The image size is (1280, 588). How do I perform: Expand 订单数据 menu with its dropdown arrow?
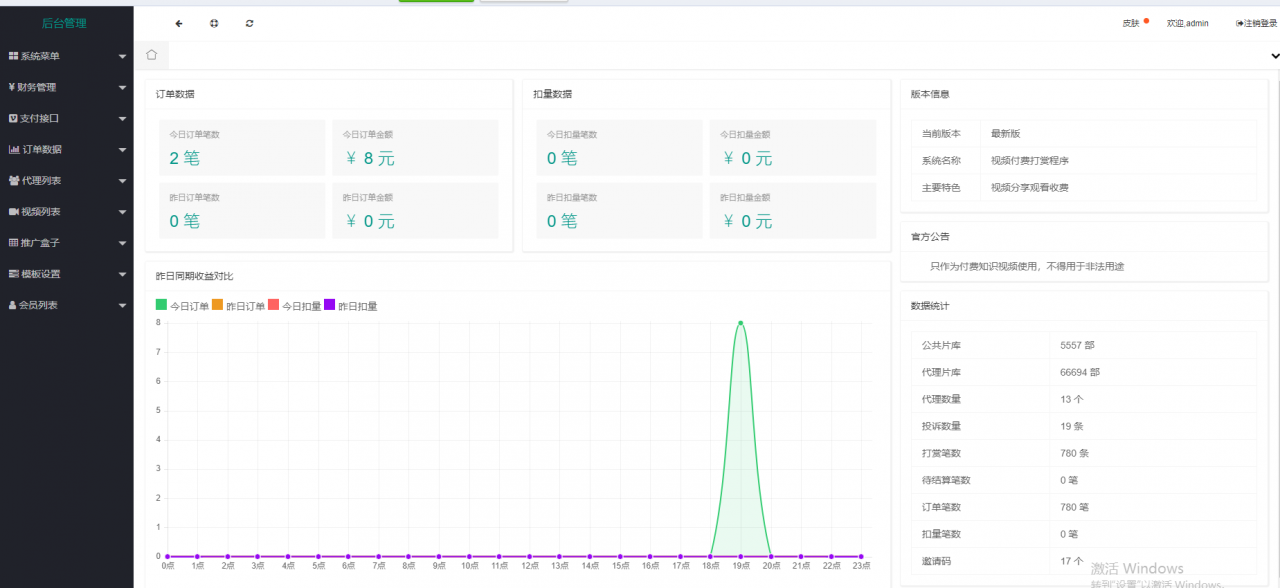[x=122, y=150]
